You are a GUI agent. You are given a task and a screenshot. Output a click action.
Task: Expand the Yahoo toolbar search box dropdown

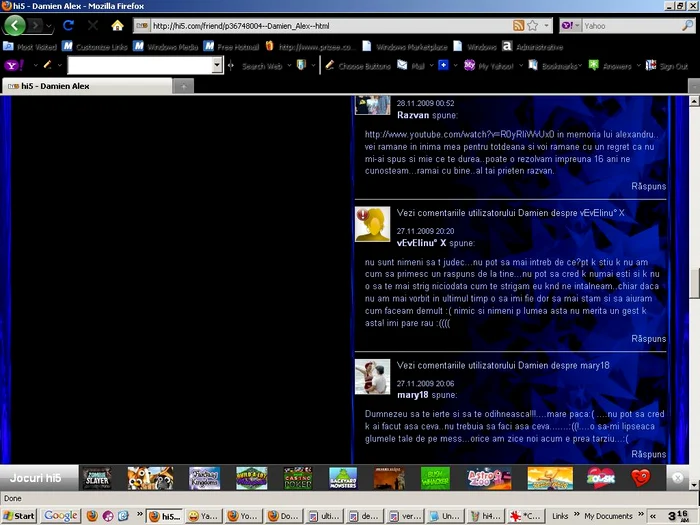click(x=217, y=65)
